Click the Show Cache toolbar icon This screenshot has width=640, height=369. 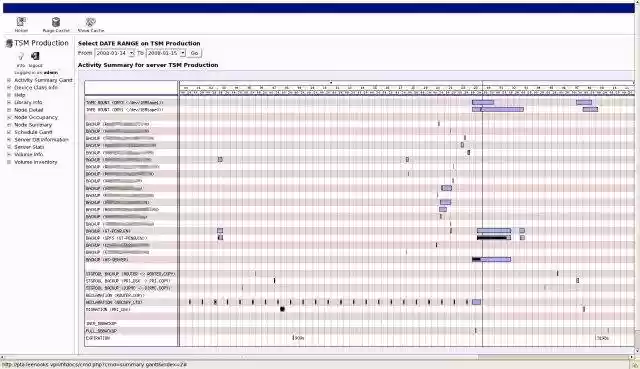click(91, 22)
